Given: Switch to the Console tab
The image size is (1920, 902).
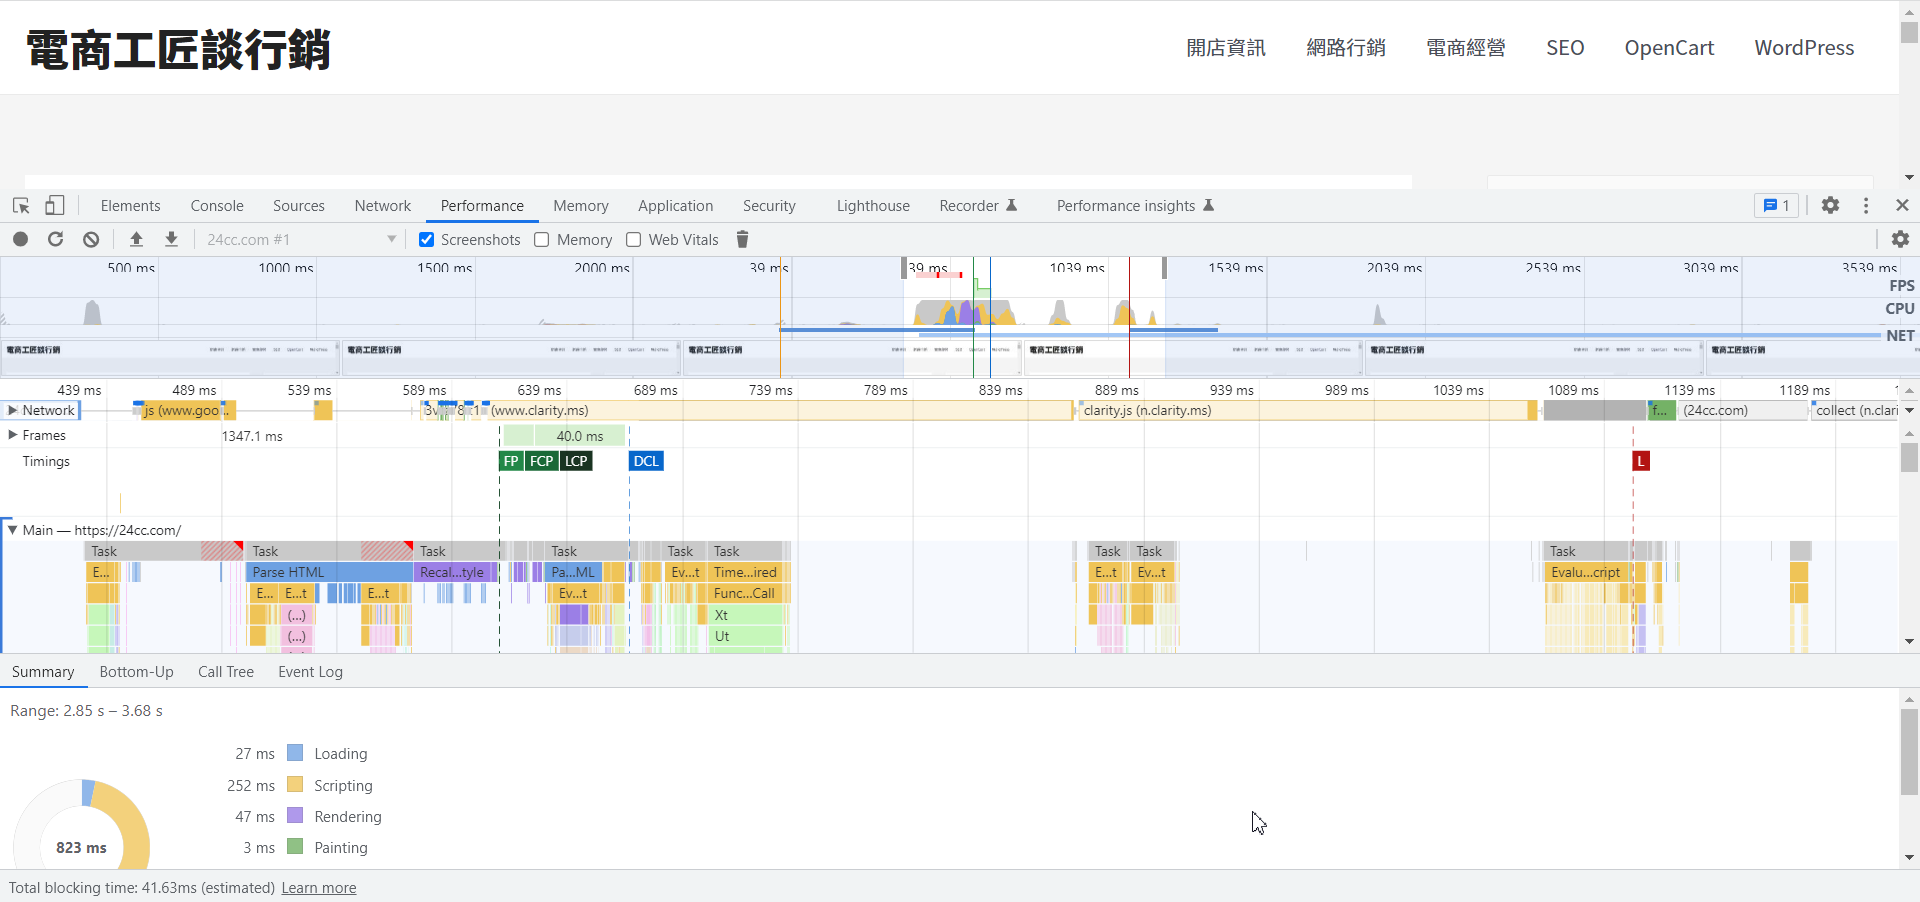Looking at the screenshot, I should [x=217, y=206].
